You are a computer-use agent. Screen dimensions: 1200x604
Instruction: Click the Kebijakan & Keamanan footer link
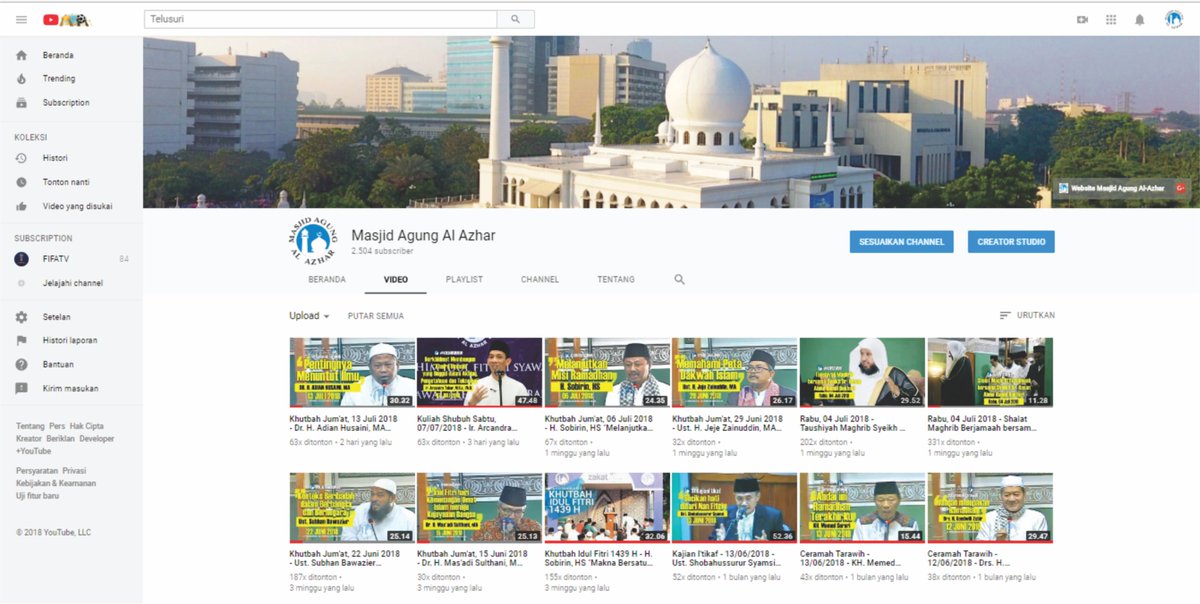tap(56, 483)
